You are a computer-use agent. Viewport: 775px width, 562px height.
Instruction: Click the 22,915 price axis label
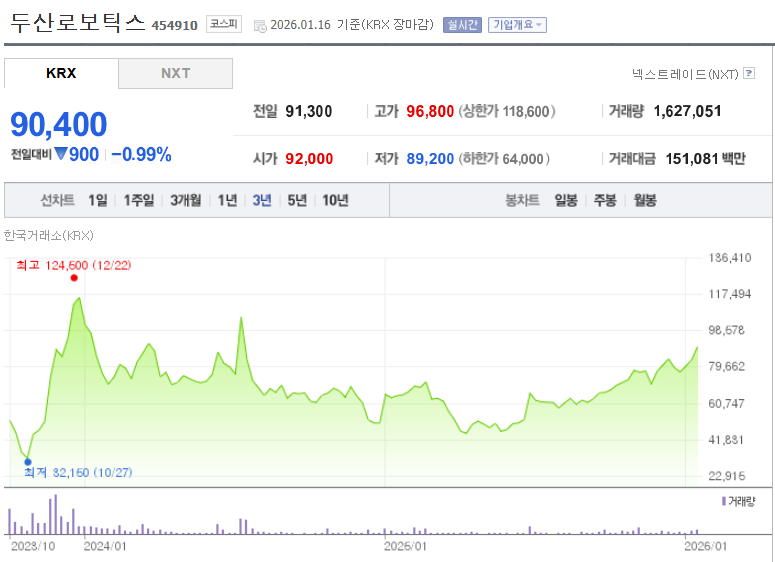coord(726,476)
